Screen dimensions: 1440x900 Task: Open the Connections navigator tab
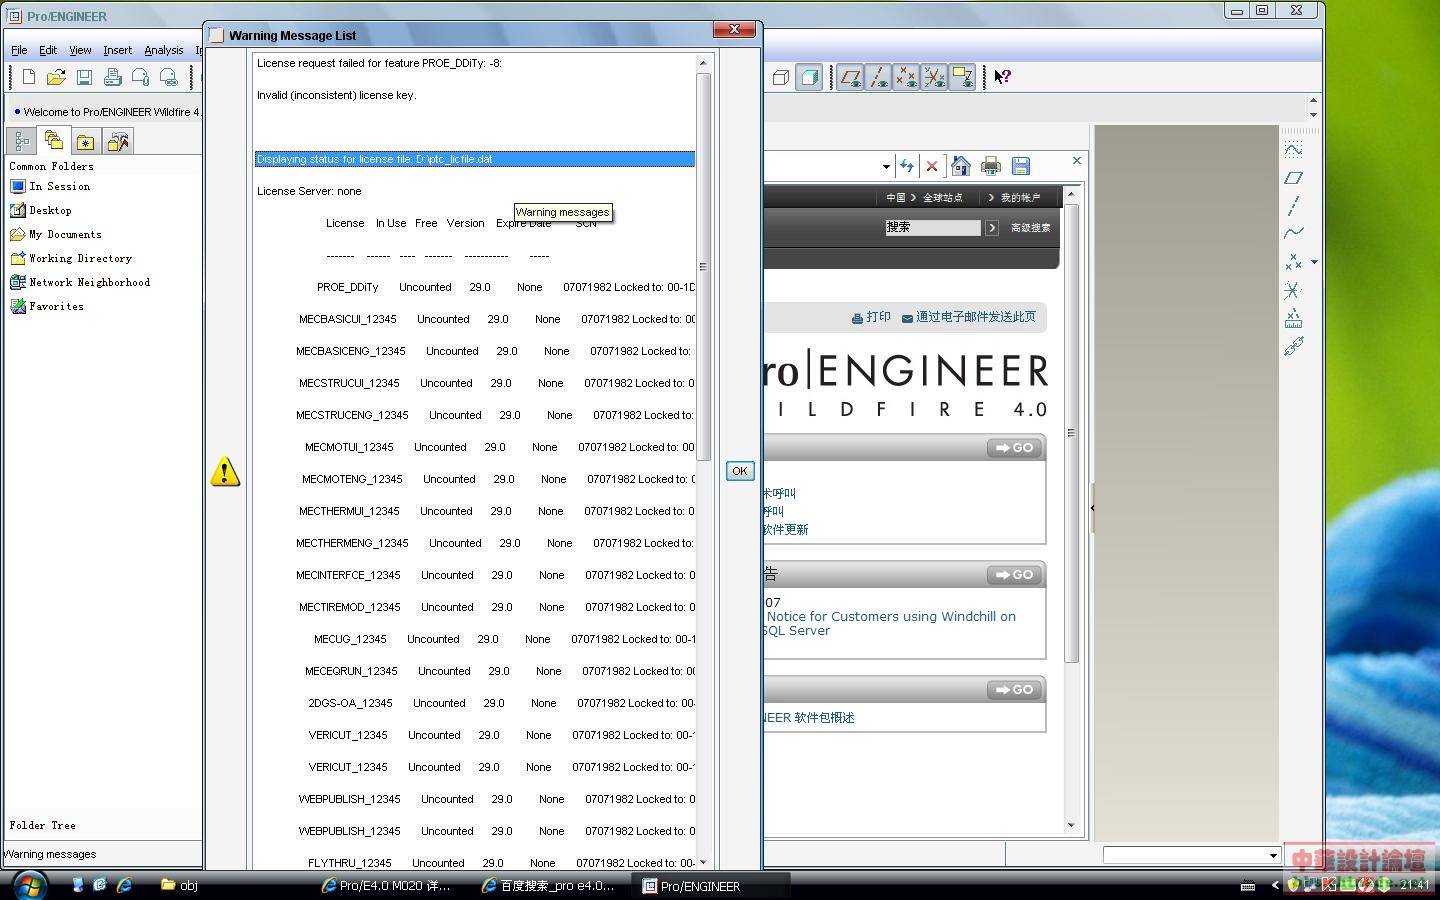pyautogui.click(x=118, y=141)
